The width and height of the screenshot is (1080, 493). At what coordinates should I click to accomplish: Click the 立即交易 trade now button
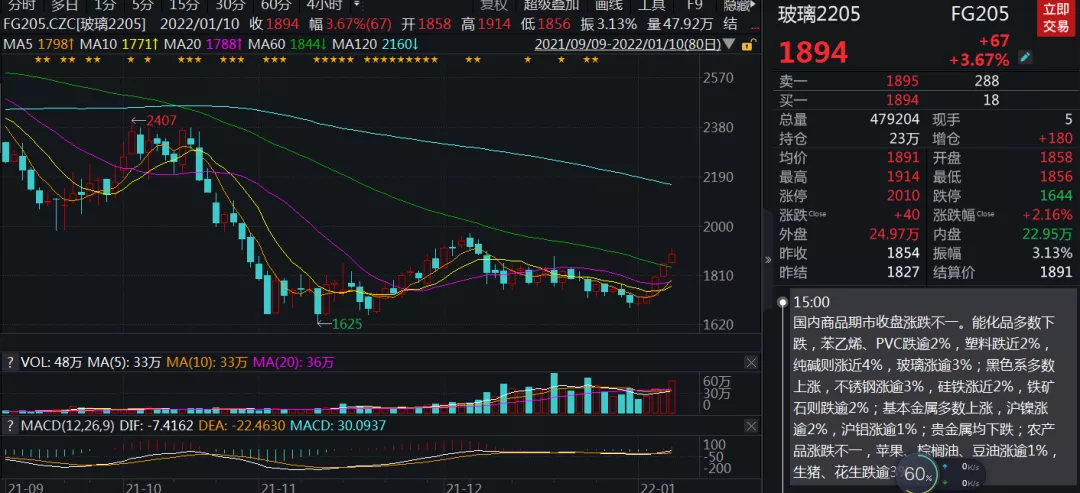click(1055, 18)
